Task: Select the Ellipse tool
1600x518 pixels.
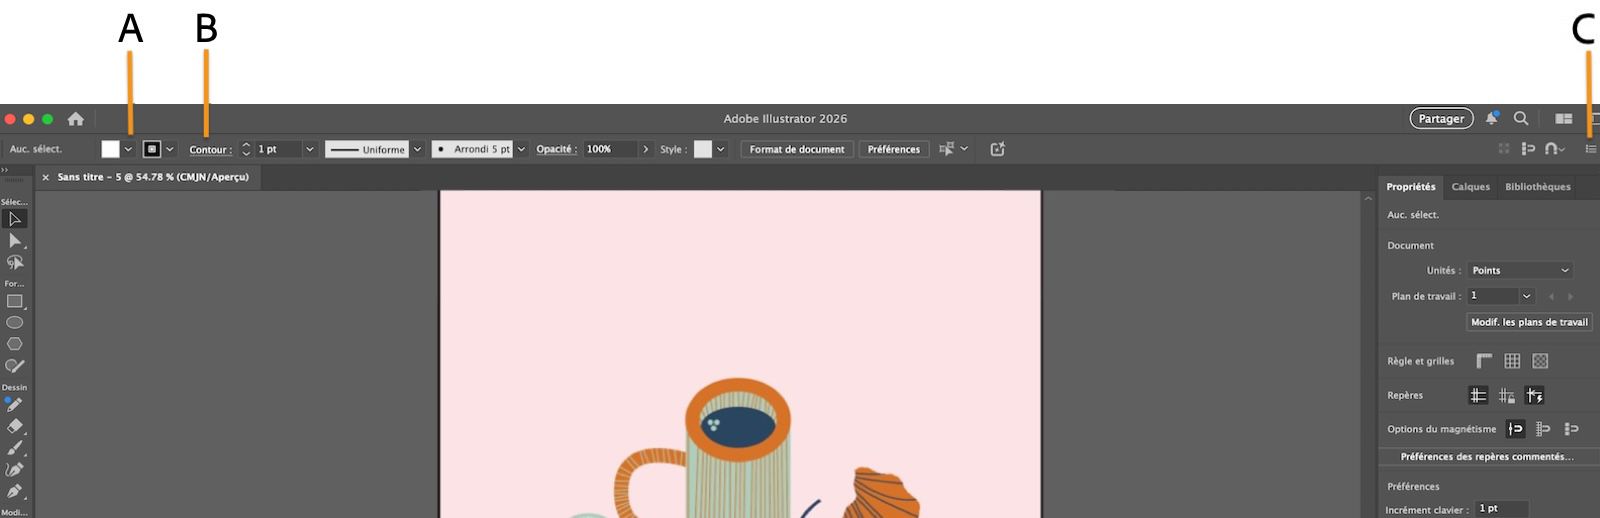Action: pyautogui.click(x=14, y=322)
